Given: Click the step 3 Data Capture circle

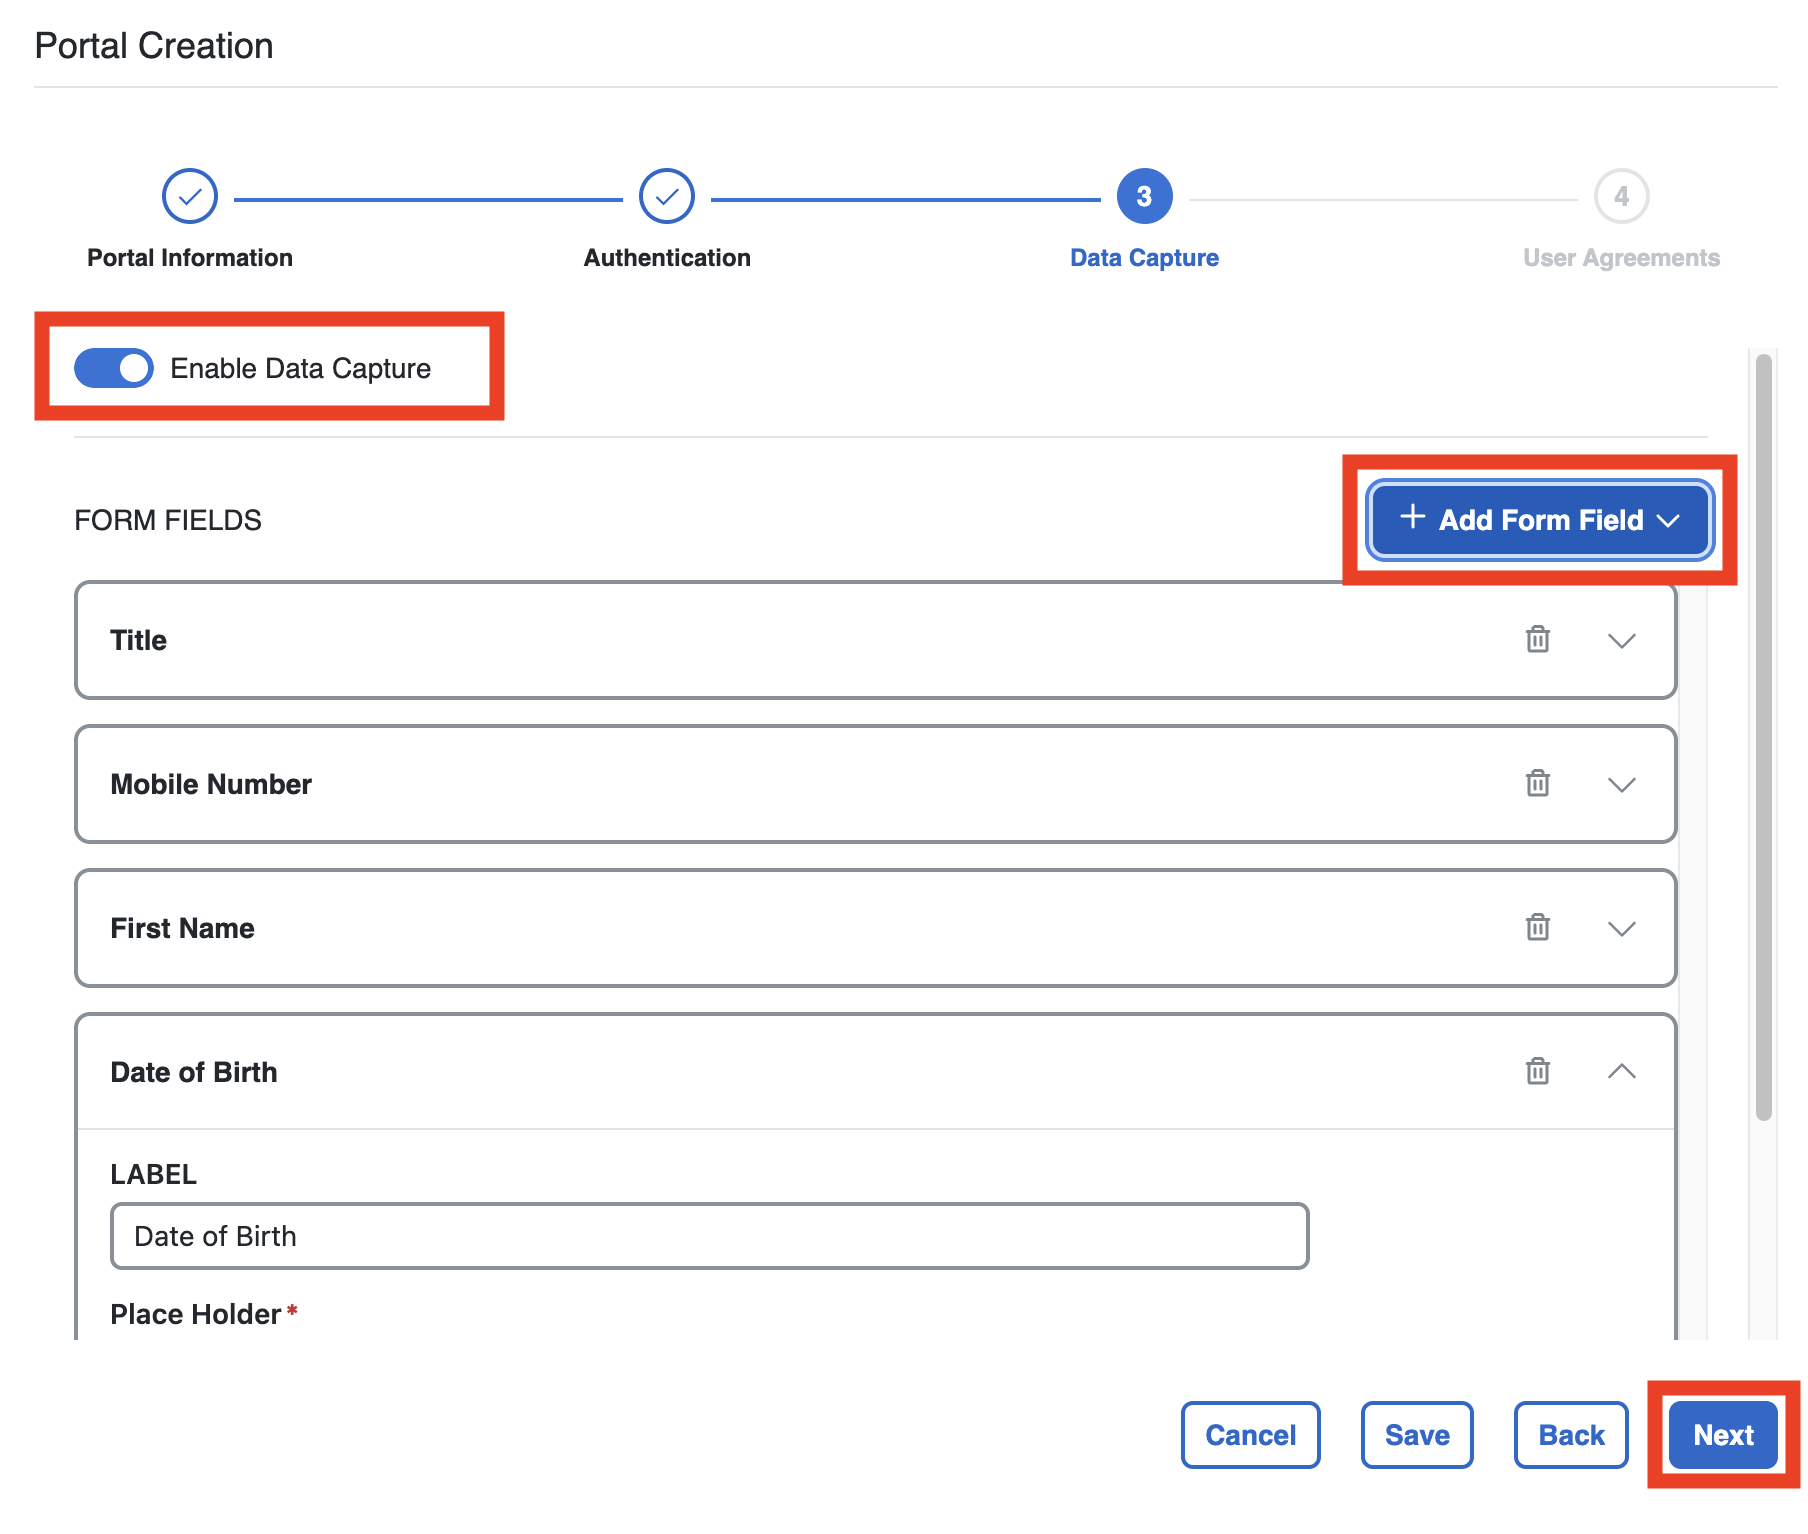Looking at the screenshot, I should pos(1144,197).
